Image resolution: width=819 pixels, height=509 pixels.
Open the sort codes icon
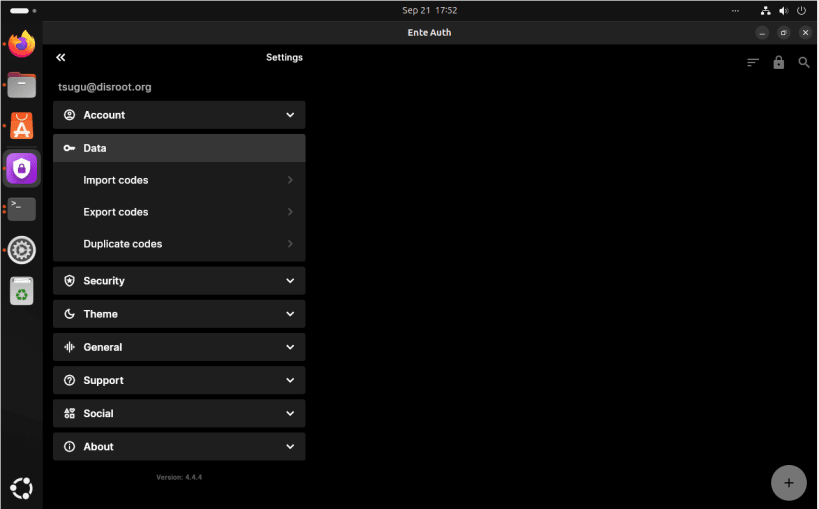(753, 63)
